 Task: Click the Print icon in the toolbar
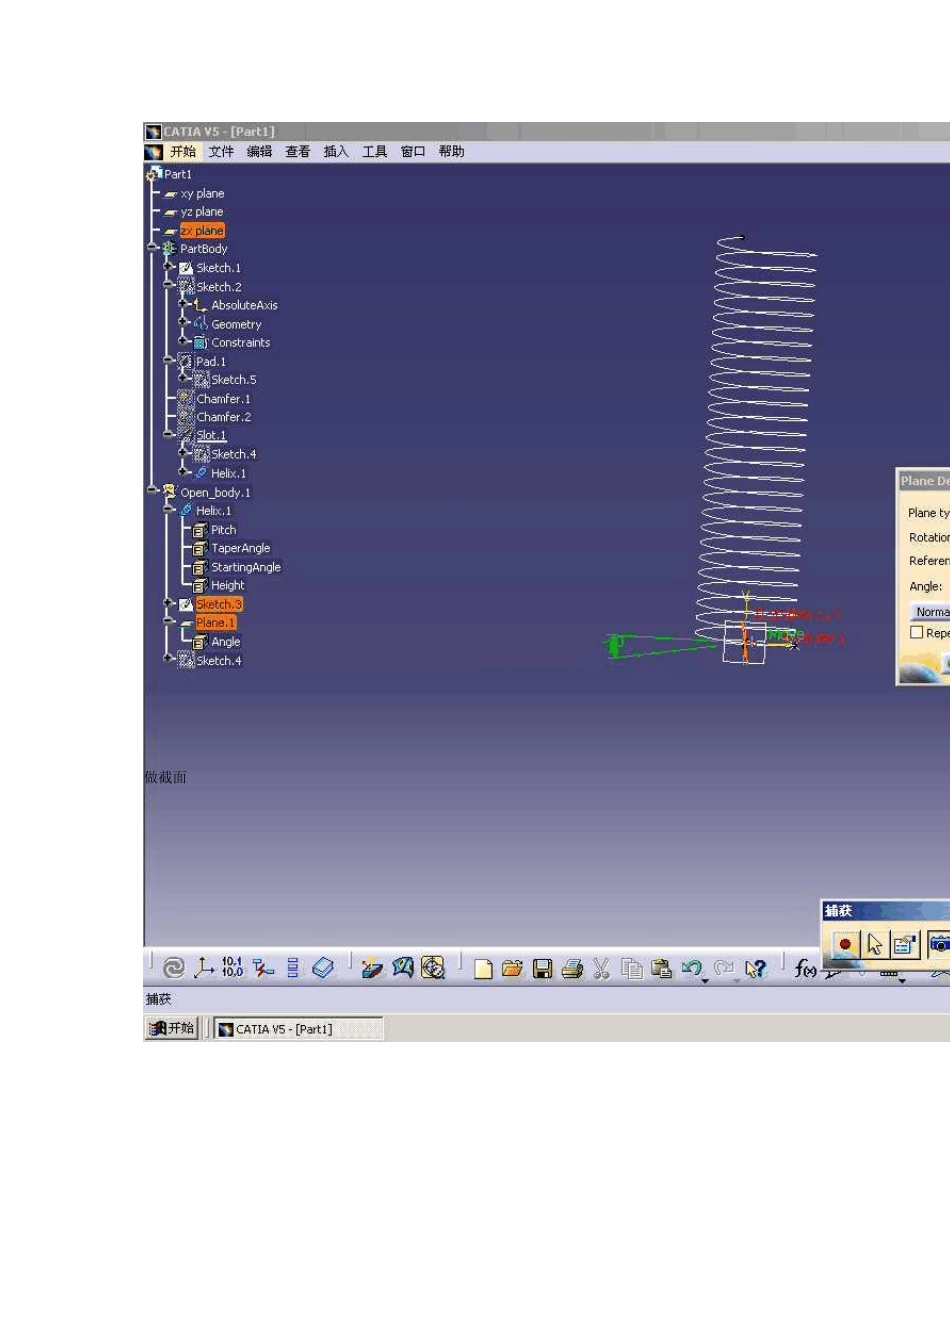pyautogui.click(x=572, y=968)
